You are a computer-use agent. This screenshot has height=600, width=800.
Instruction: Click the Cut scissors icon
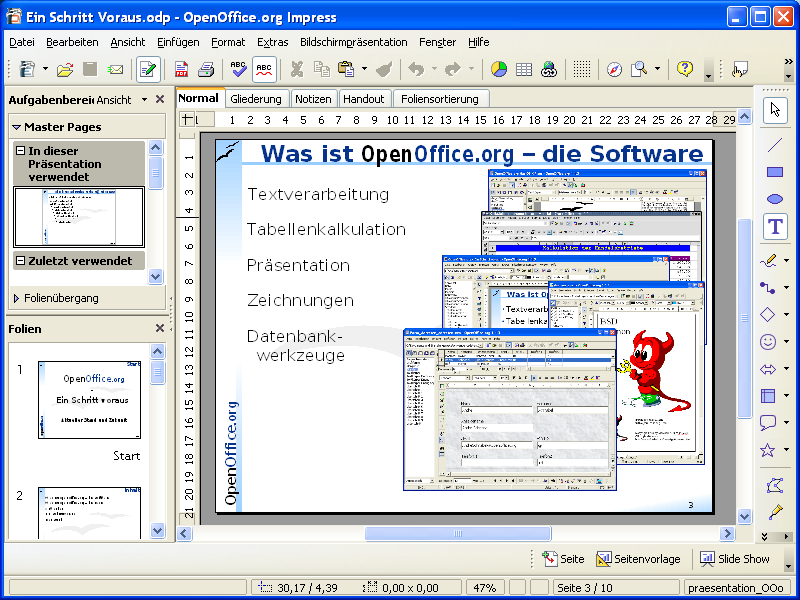[x=296, y=69]
